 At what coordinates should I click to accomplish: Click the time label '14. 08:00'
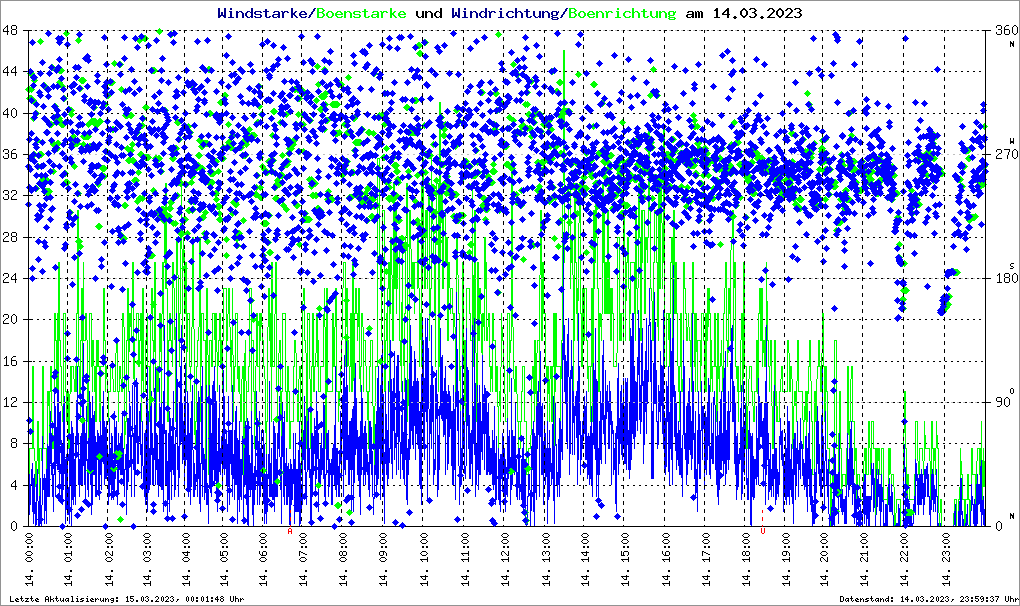click(343, 559)
